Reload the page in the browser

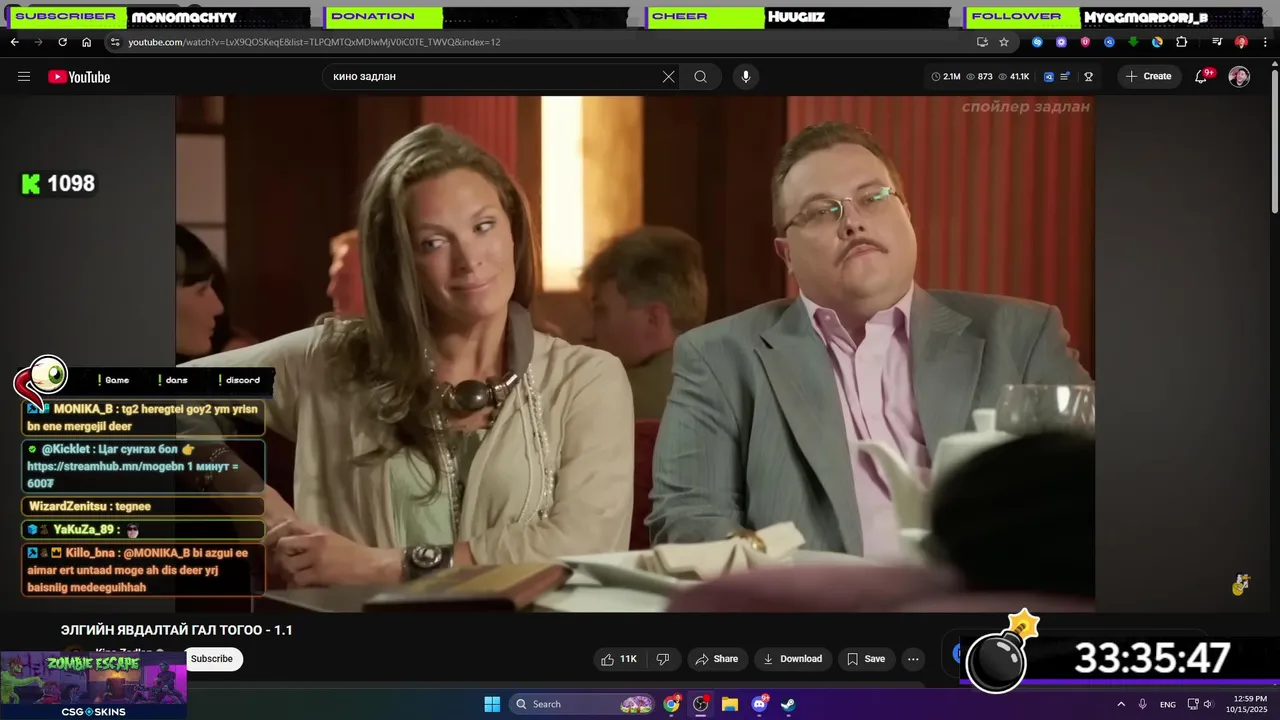tap(62, 42)
